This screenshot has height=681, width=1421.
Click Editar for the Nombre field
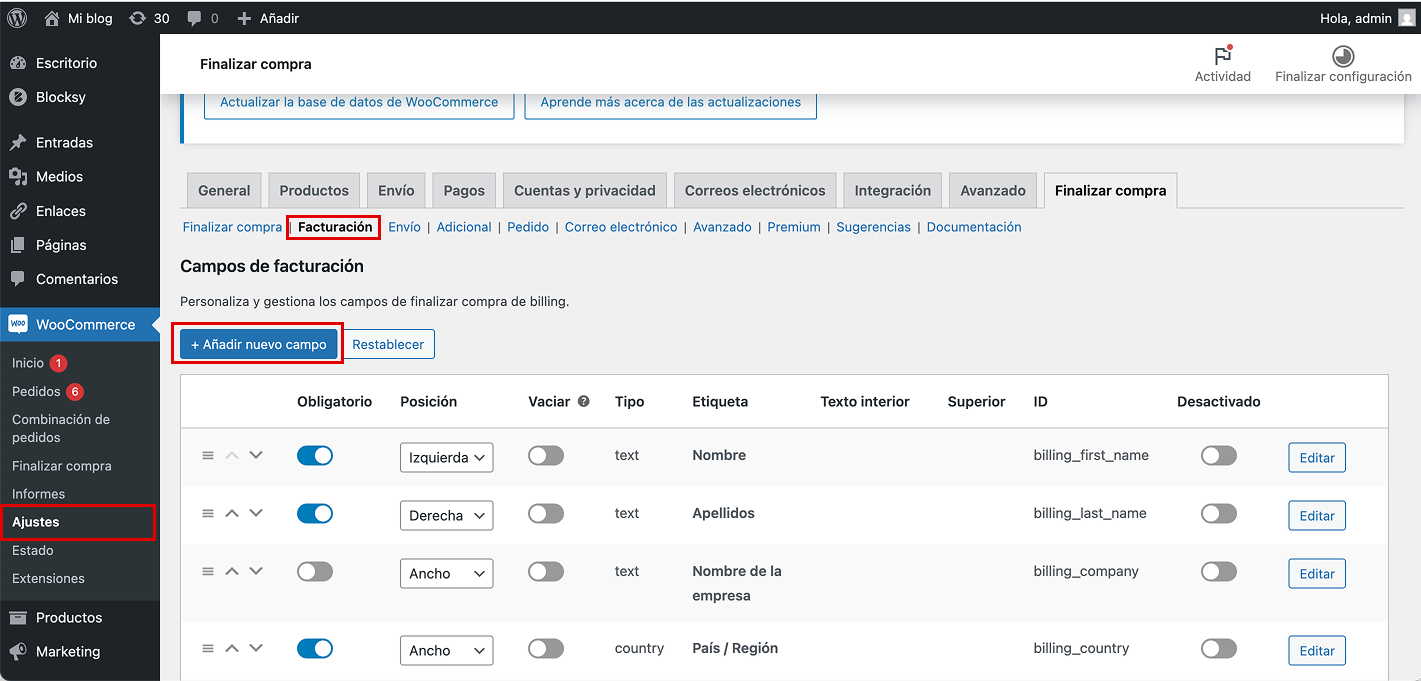(1317, 457)
